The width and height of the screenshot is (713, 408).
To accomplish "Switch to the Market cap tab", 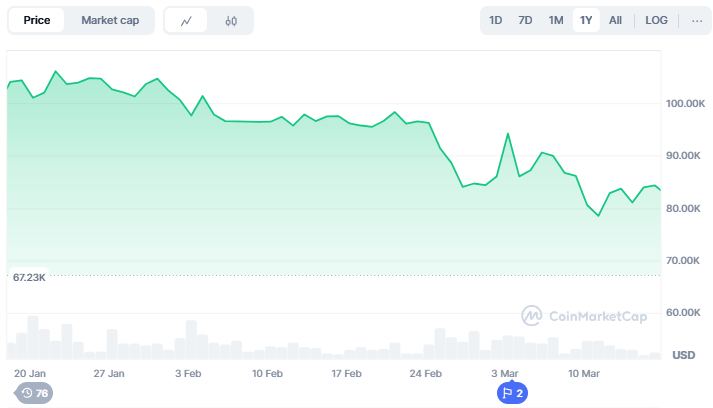I will pyautogui.click(x=110, y=20).
